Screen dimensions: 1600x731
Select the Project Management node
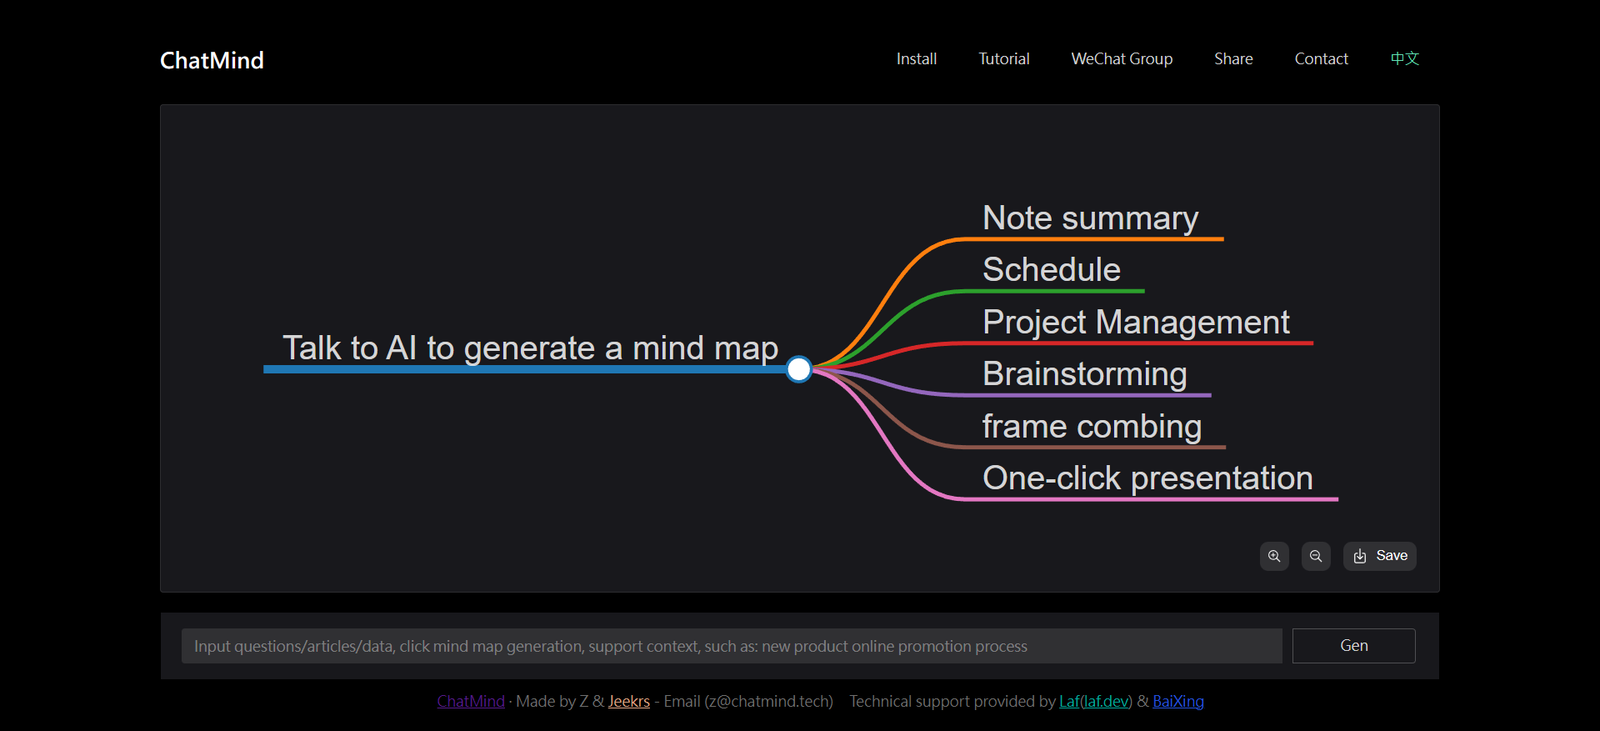click(1136, 322)
